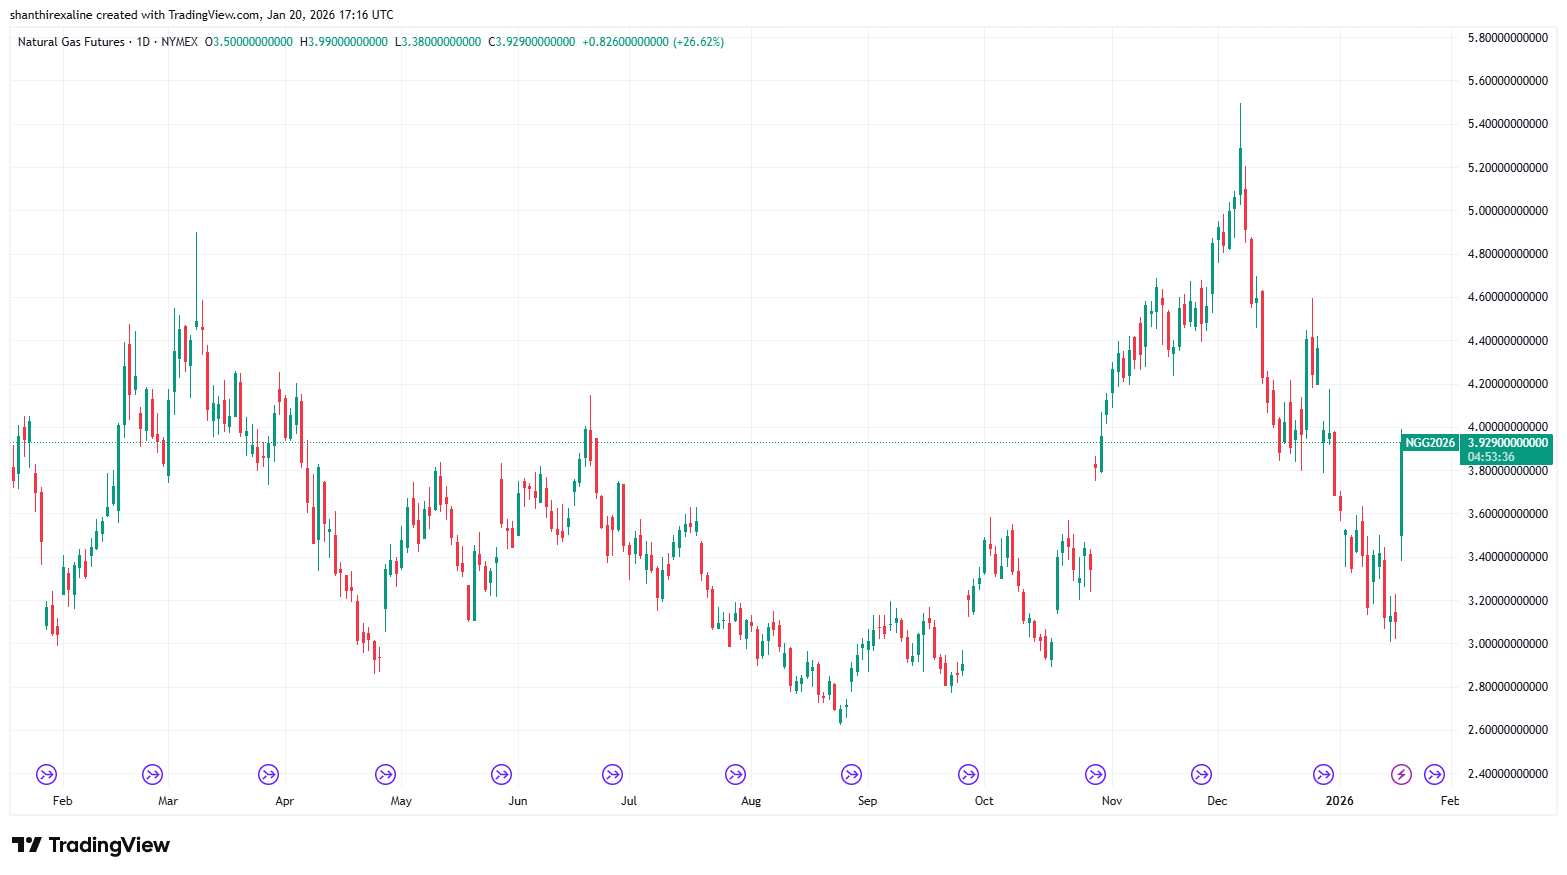Image resolution: width=1567 pixels, height=875 pixels.
Task: Click the rollover marker icon nearest Jul
Action: (612, 774)
